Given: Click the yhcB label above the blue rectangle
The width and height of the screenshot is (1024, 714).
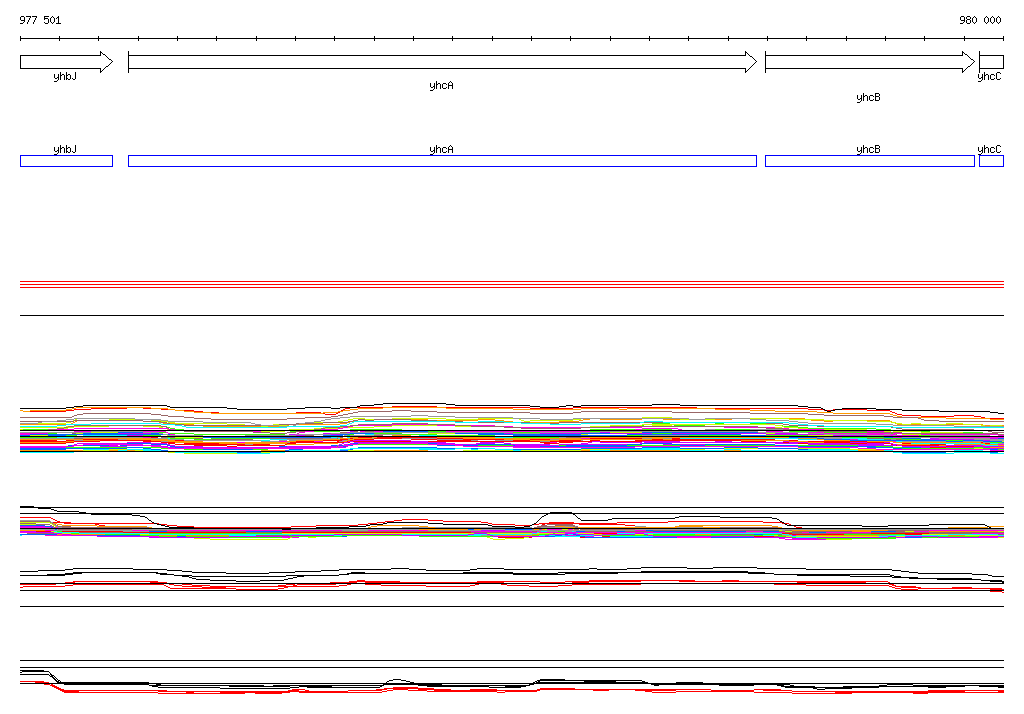Looking at the screenshot, I should (x=869, y=149).
